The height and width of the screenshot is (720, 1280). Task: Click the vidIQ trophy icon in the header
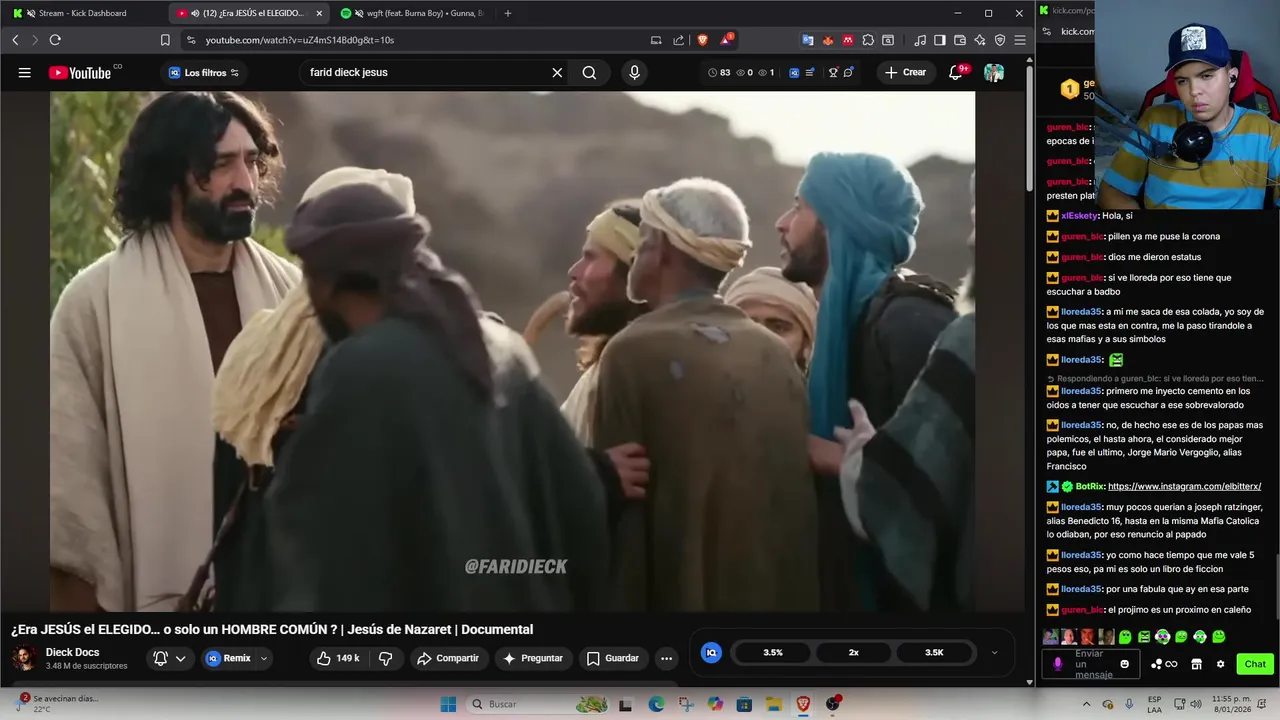[x=832, y=72]
